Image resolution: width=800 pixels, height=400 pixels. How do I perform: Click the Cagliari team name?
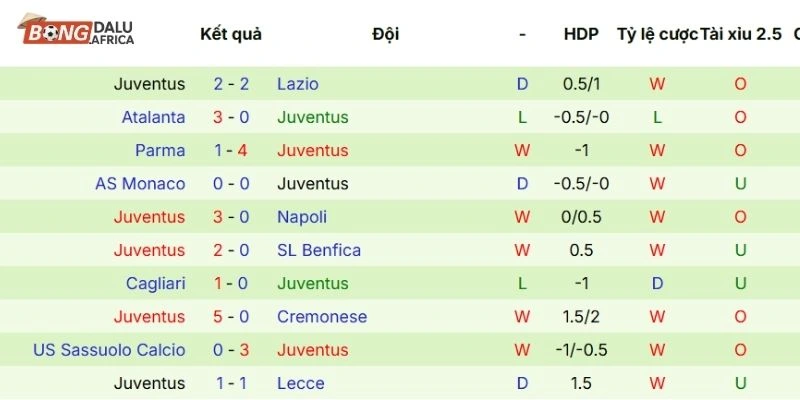155,284
